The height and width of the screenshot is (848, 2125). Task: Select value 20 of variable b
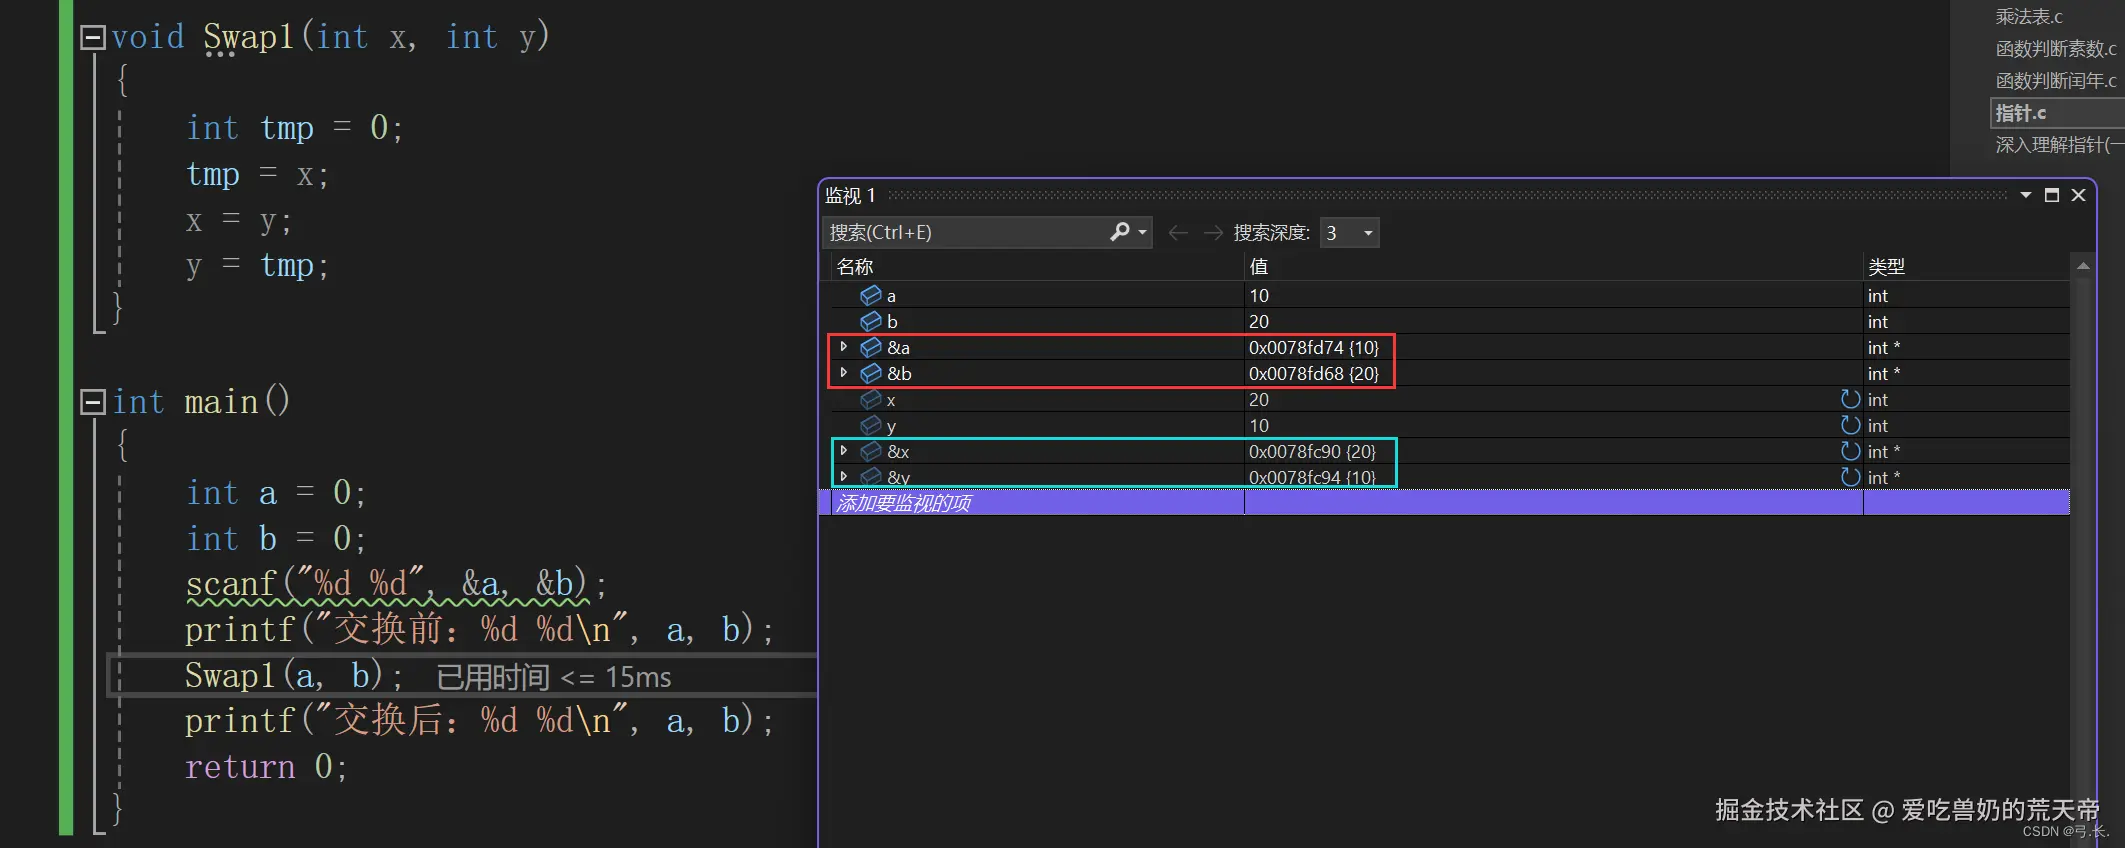1259,321
